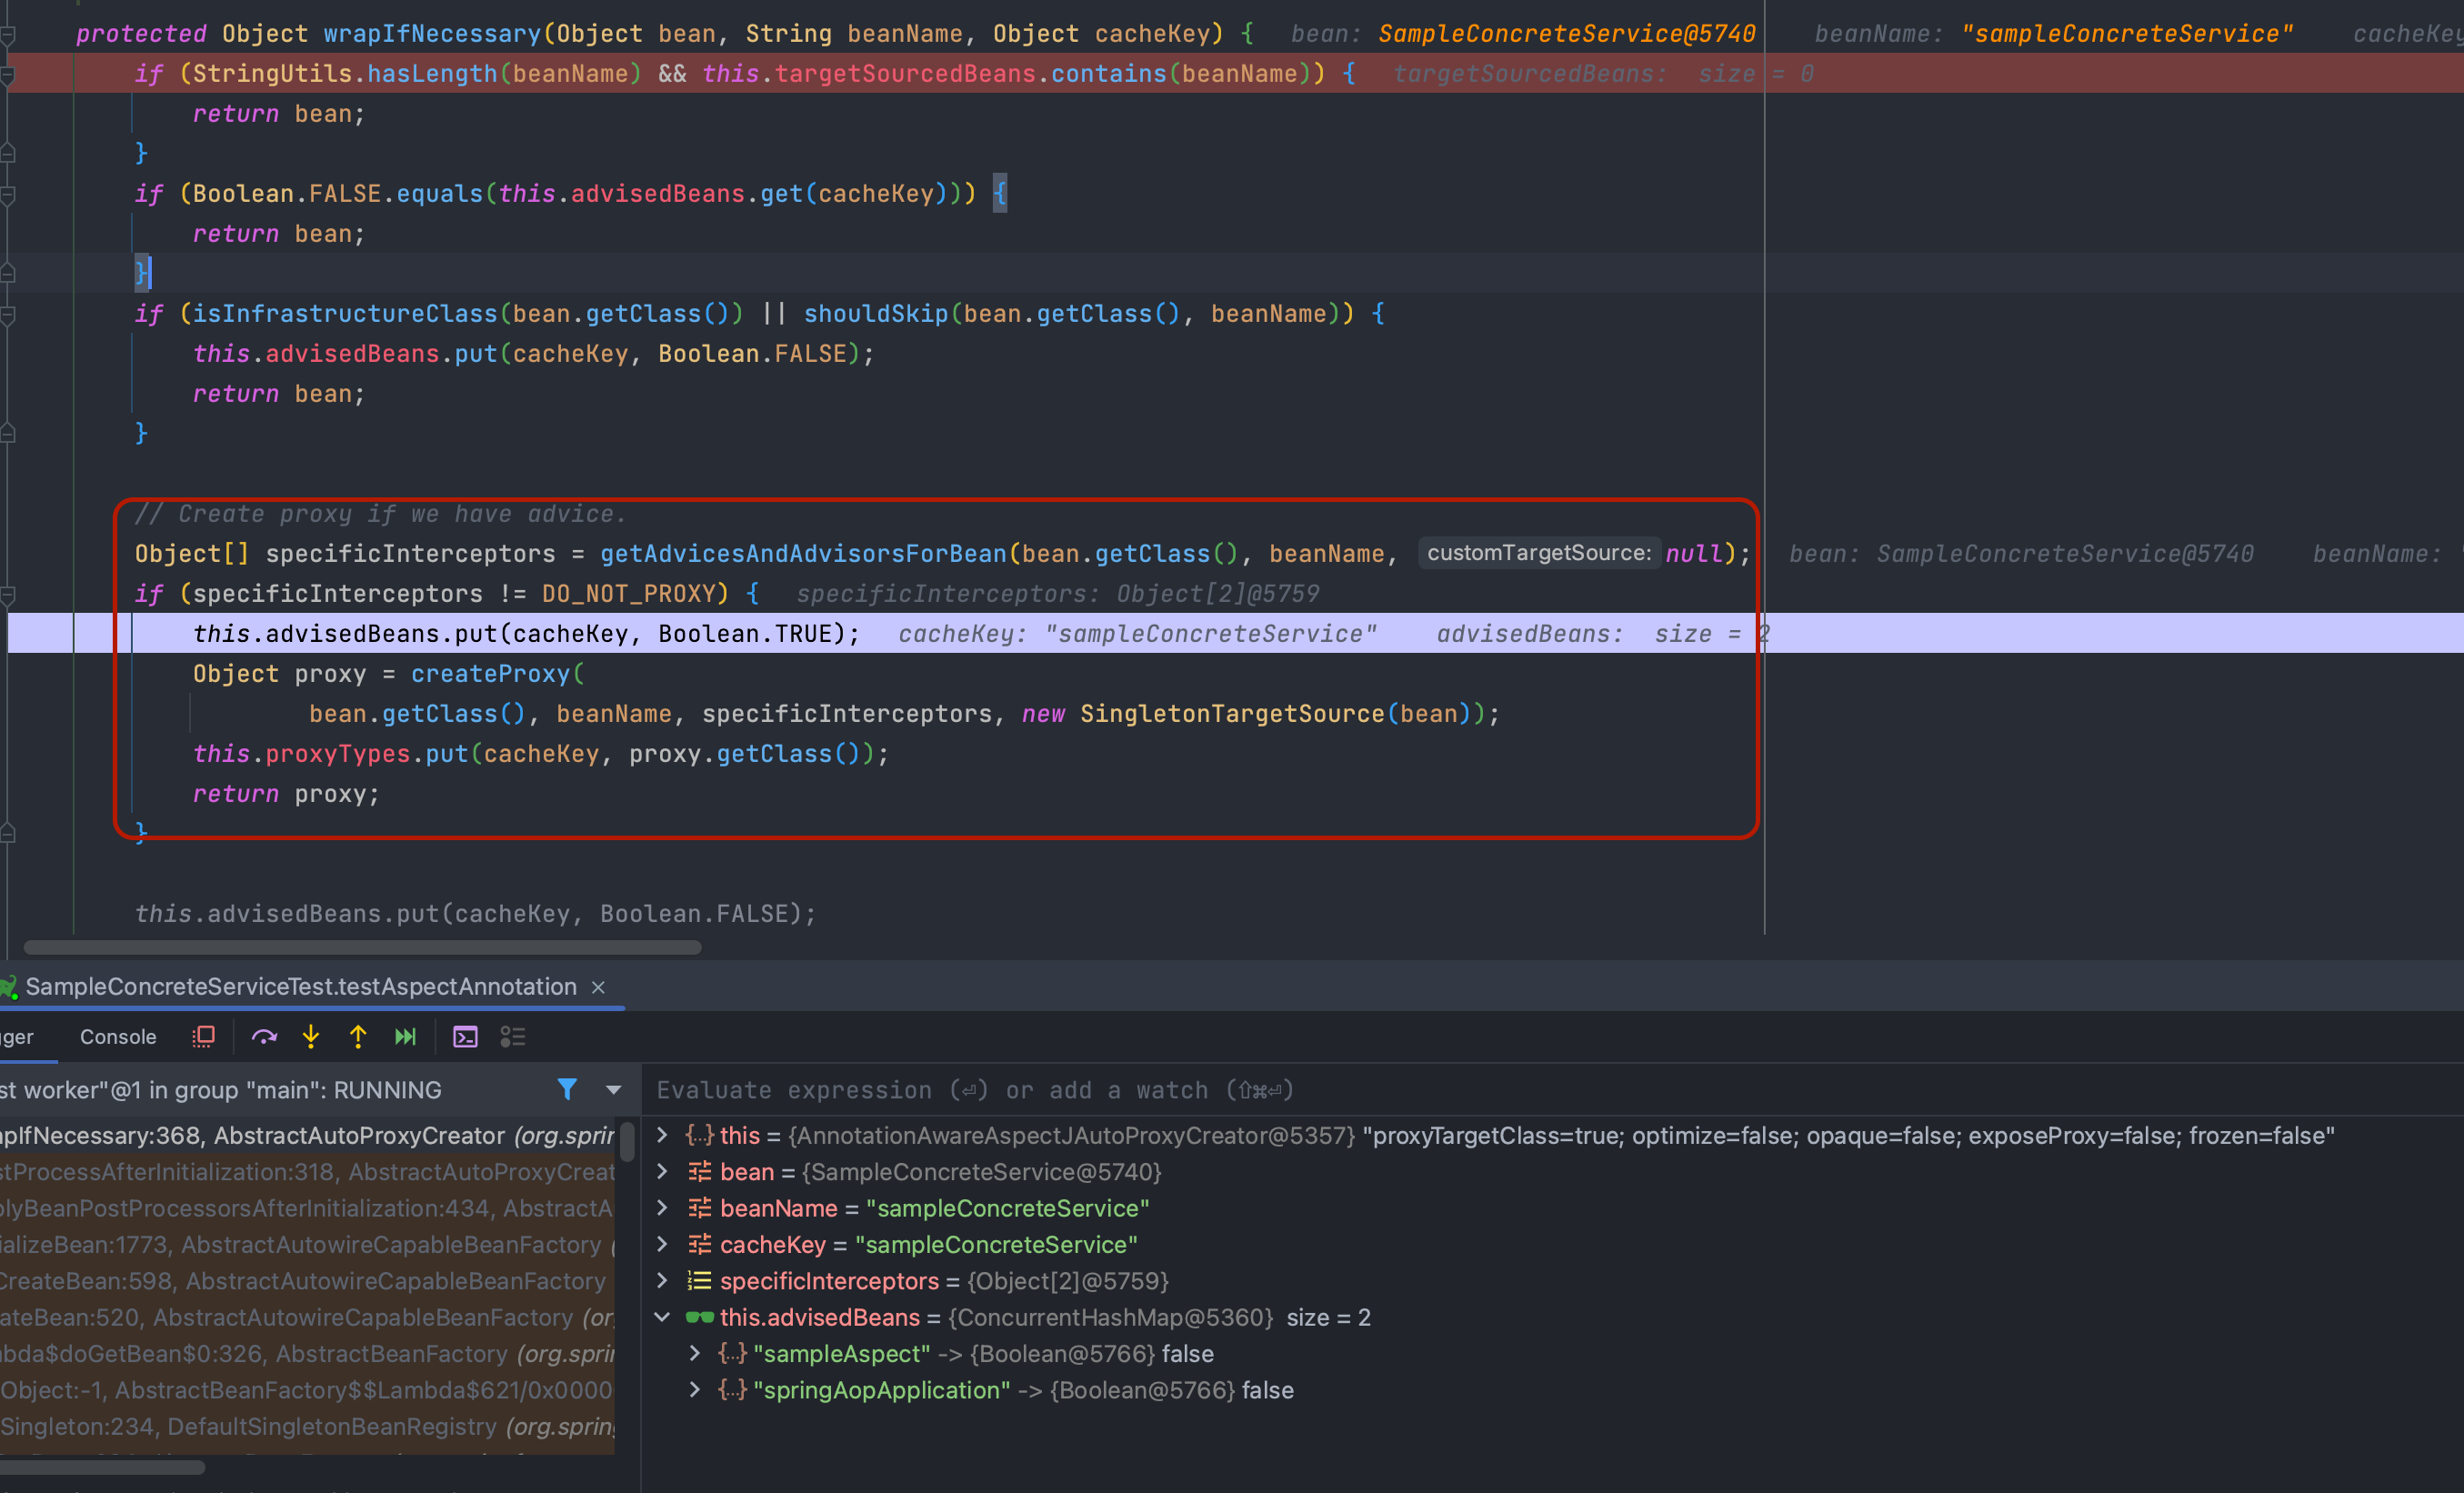Toggle fold marker beside isInfrastructureClass if statement
Image resolution: width=2464 pixels, height=1493 pixels.
pyautogui.click(x=8, y=315)
